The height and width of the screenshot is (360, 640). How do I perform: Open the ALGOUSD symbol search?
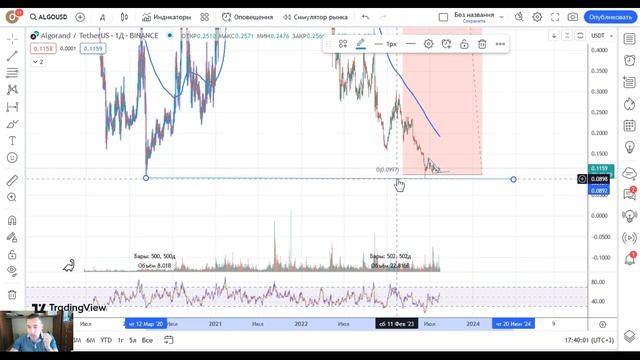[49, 17]
